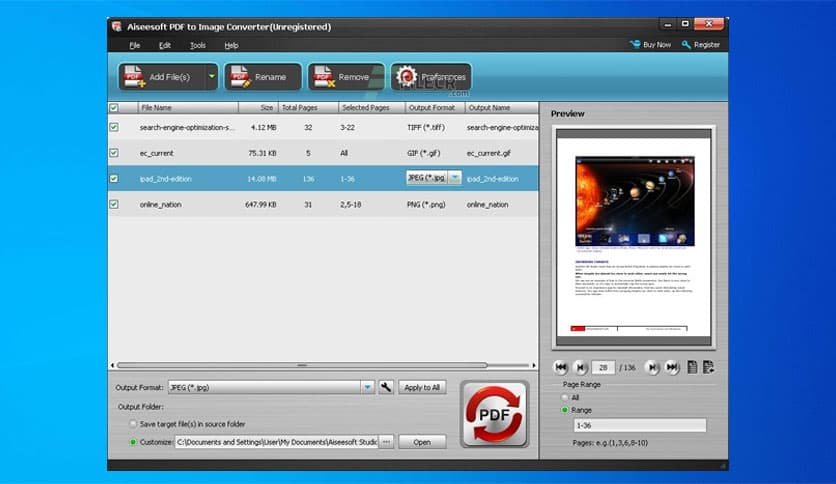This screenshot has height=484, width=836.
Task: Click the Buy Now link
Action: tap(650, 45)
